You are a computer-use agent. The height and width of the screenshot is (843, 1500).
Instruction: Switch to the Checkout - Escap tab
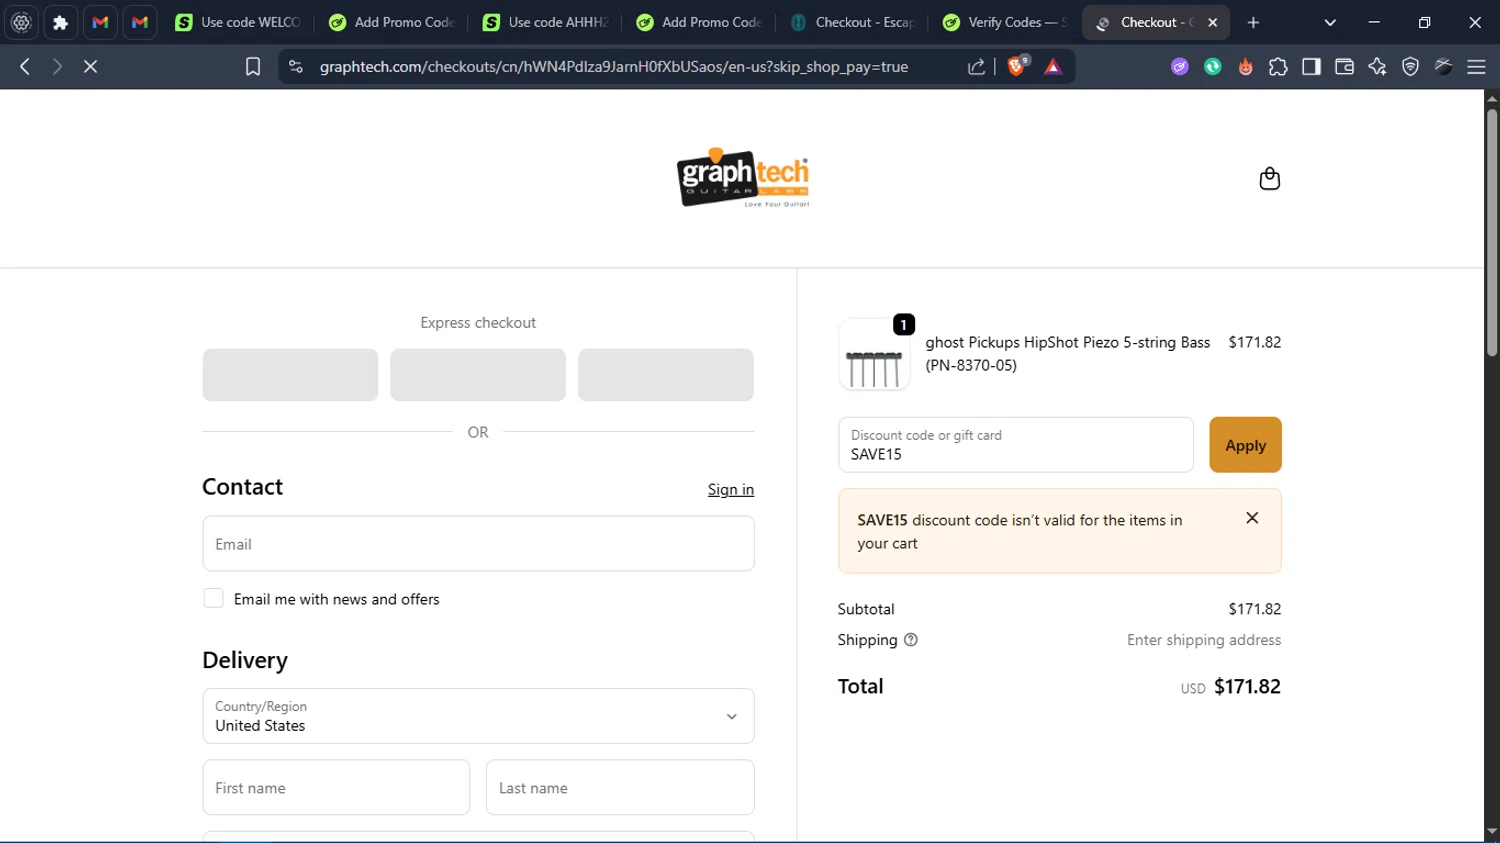[x=853, y=22]
